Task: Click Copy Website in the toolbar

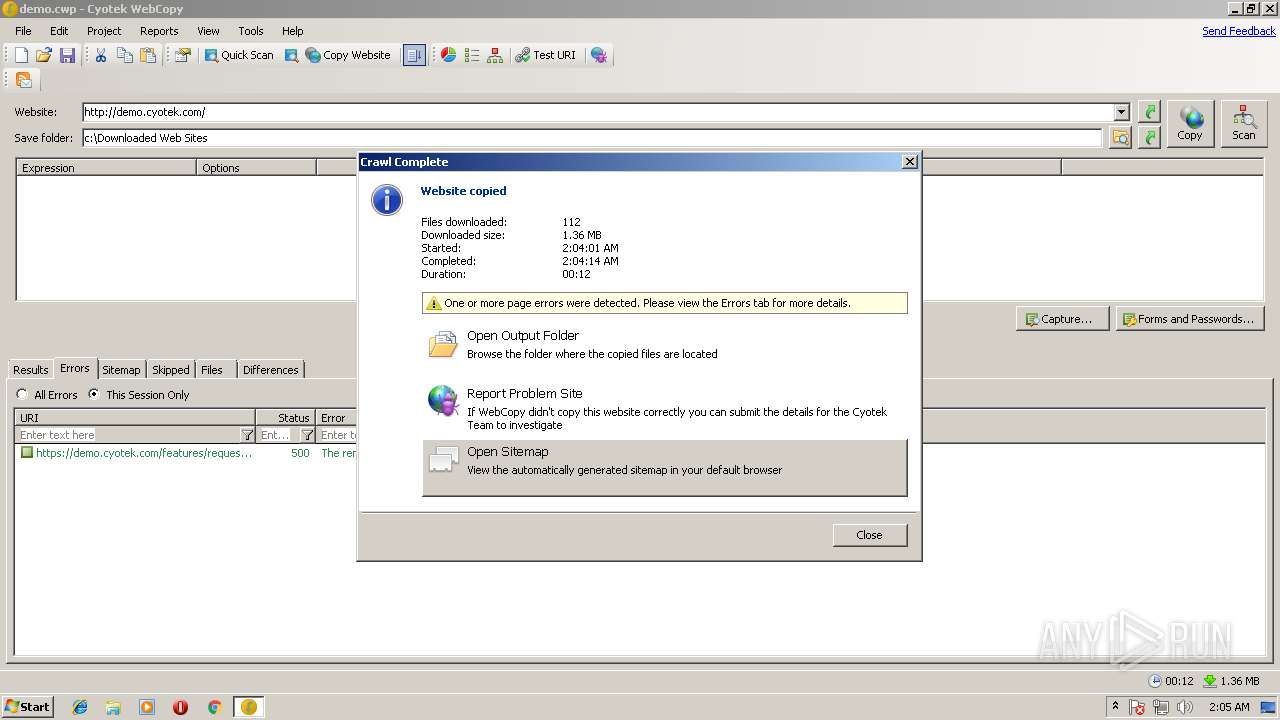Action: pos(348,55)
